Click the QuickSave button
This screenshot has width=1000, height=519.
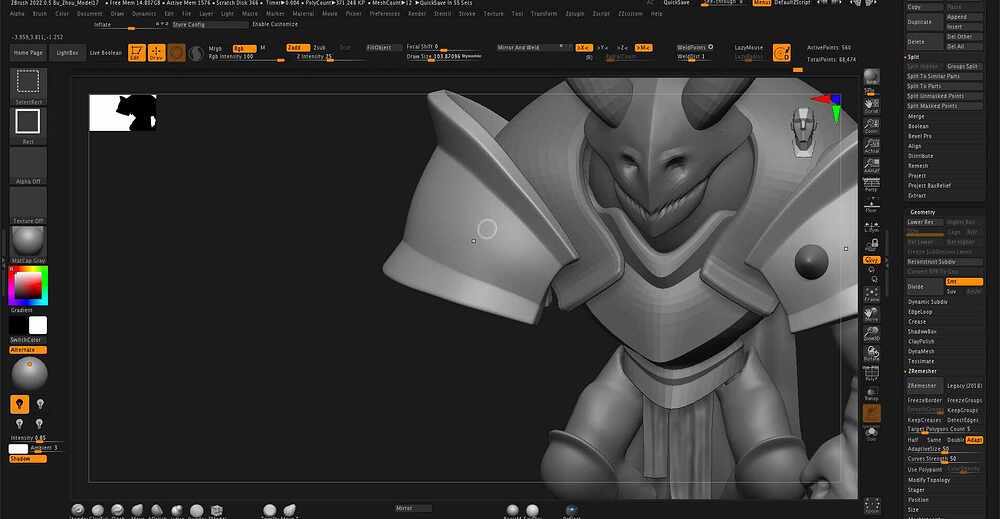click(x=676, y=3)
